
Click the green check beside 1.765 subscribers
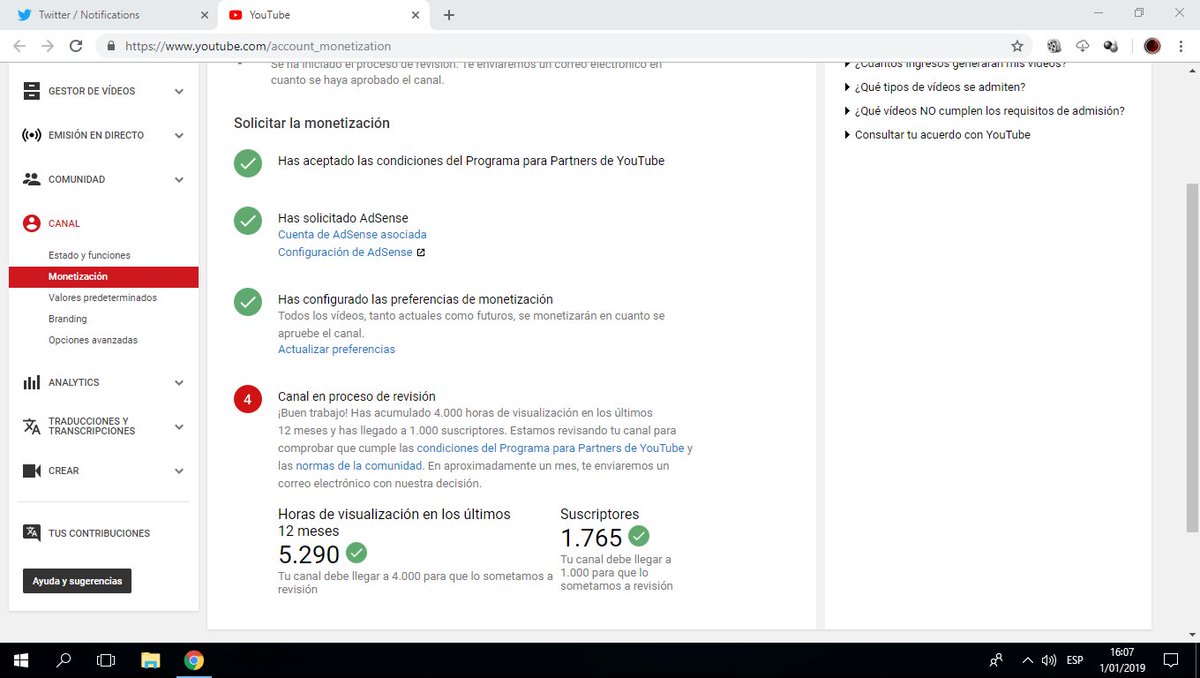click(639, 536)
